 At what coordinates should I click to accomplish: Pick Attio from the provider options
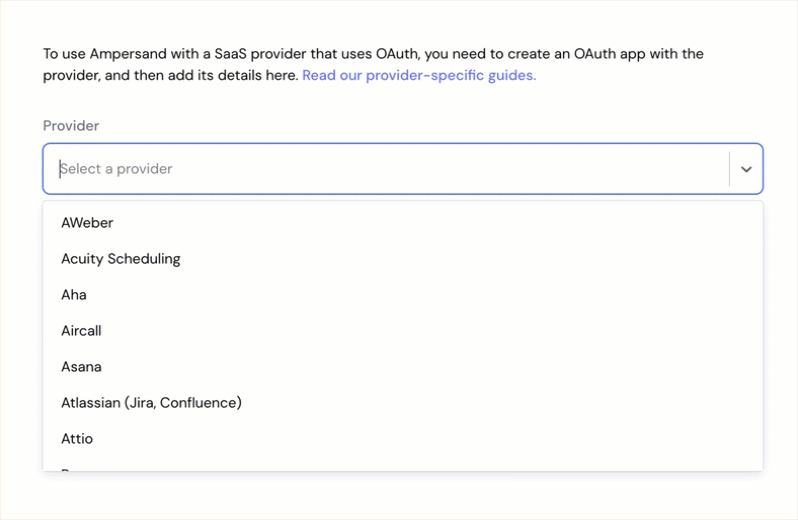pos(403,439)
